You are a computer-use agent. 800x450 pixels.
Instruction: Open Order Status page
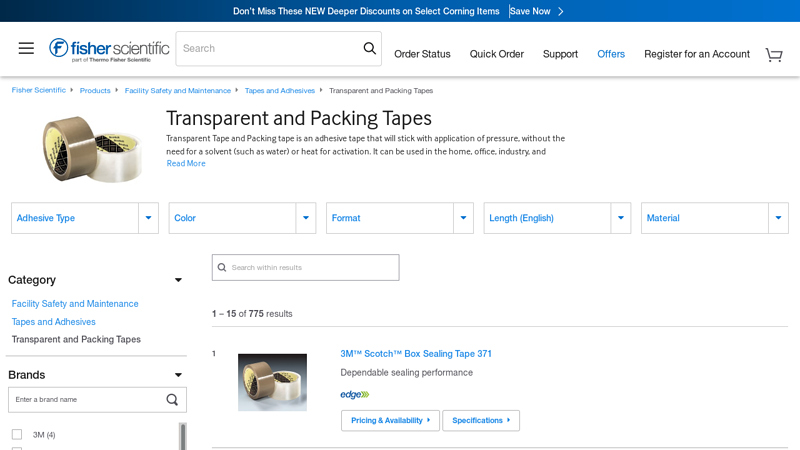tap(422, 54)
